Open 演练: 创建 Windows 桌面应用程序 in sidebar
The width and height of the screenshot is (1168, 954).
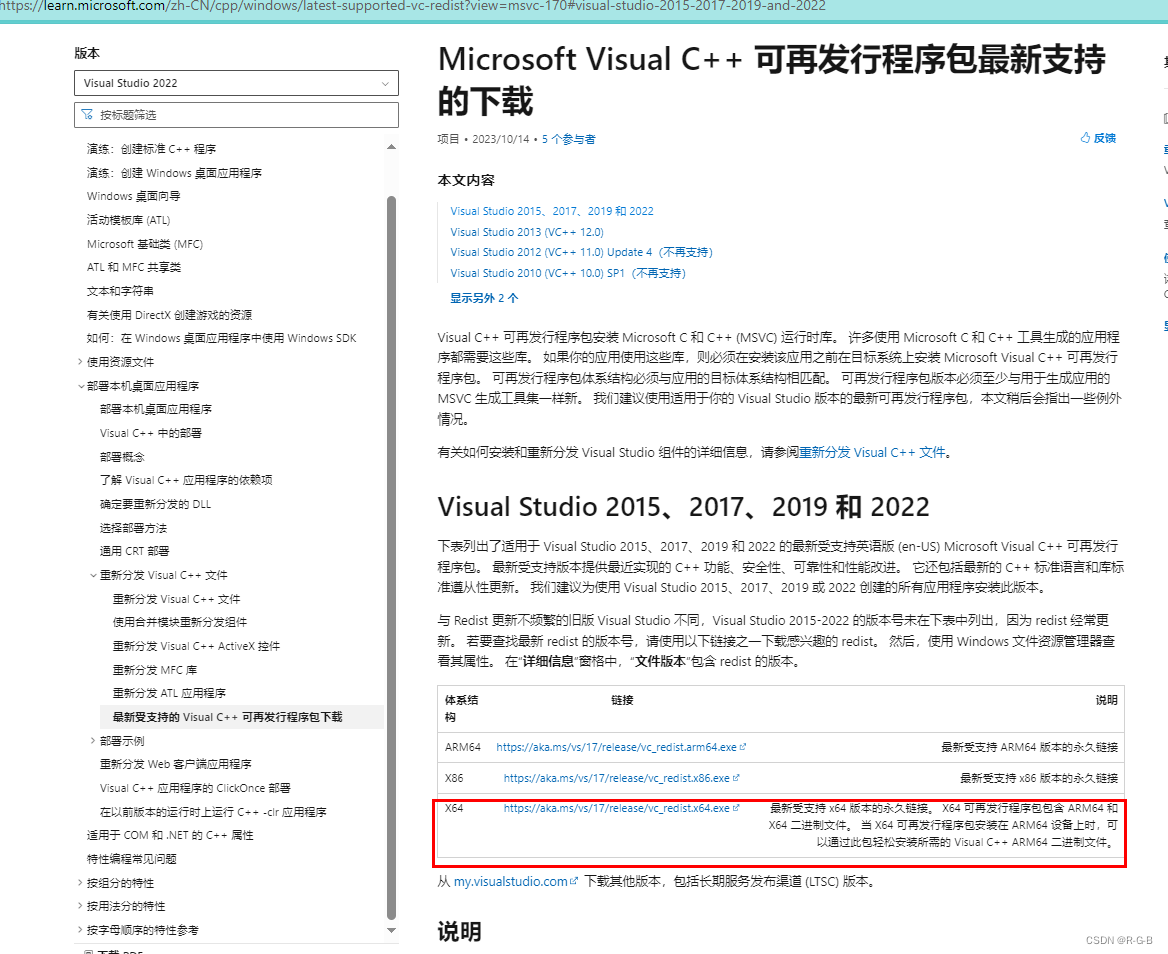174,173
